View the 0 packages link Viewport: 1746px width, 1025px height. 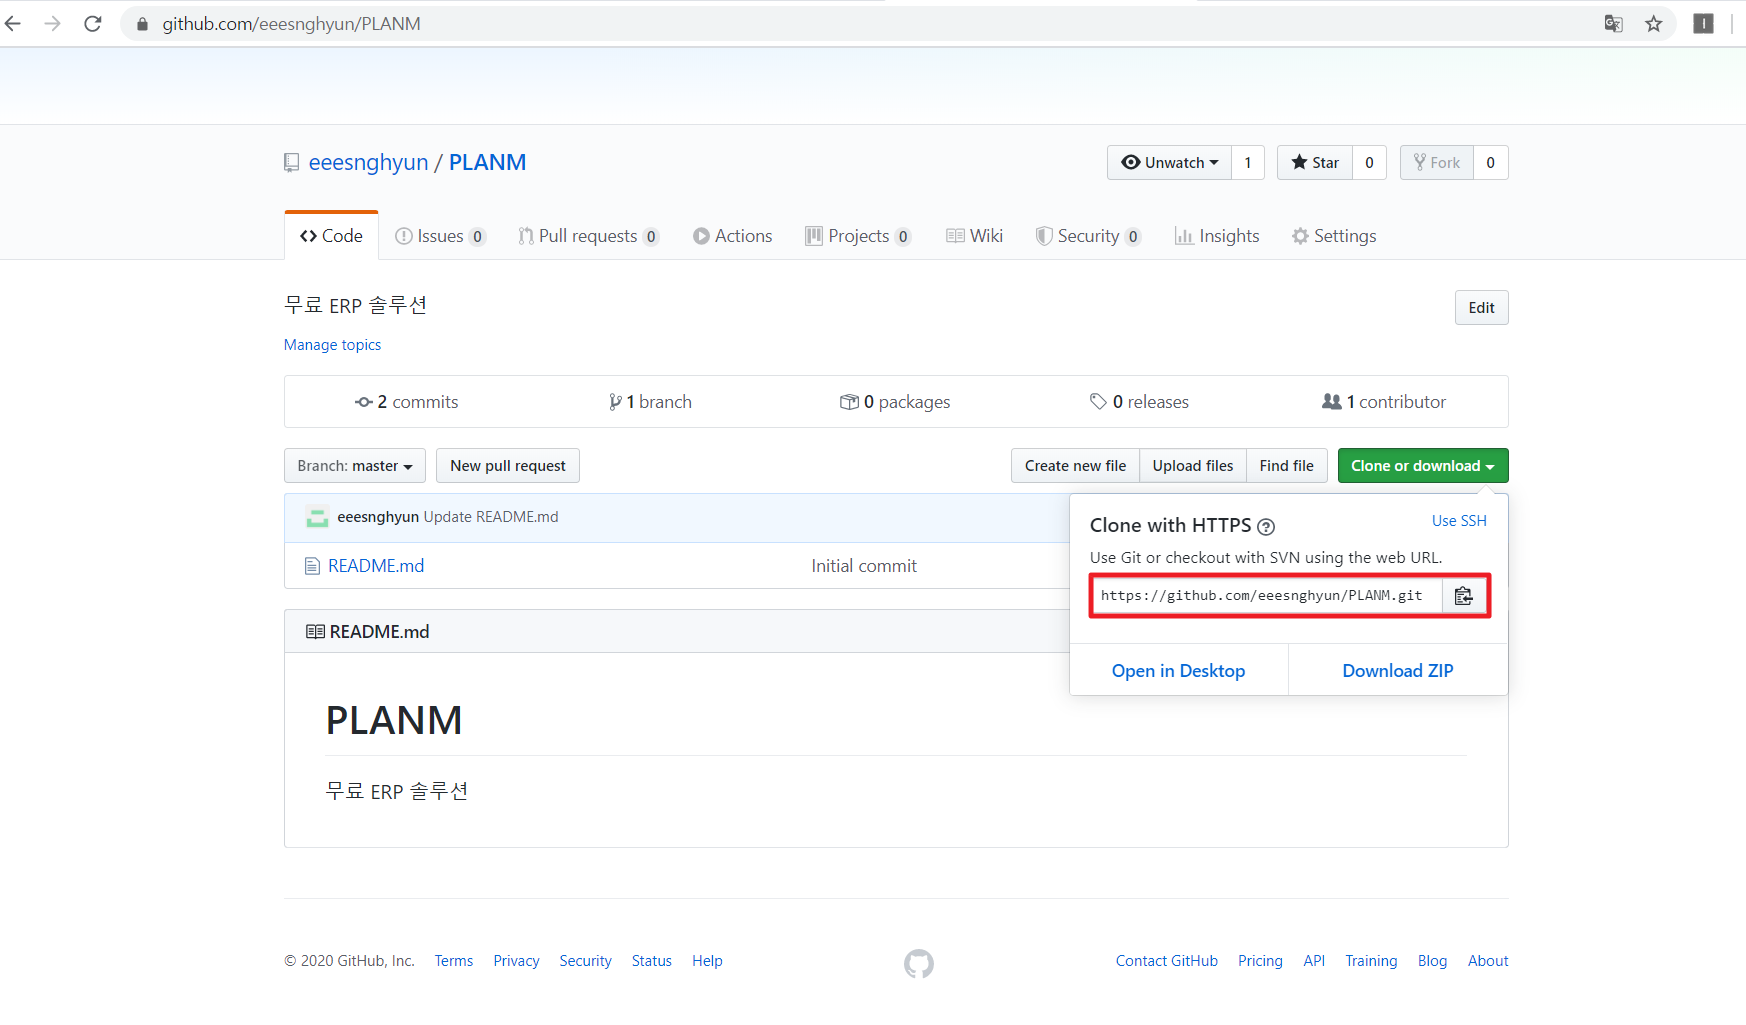pos(895,402)
